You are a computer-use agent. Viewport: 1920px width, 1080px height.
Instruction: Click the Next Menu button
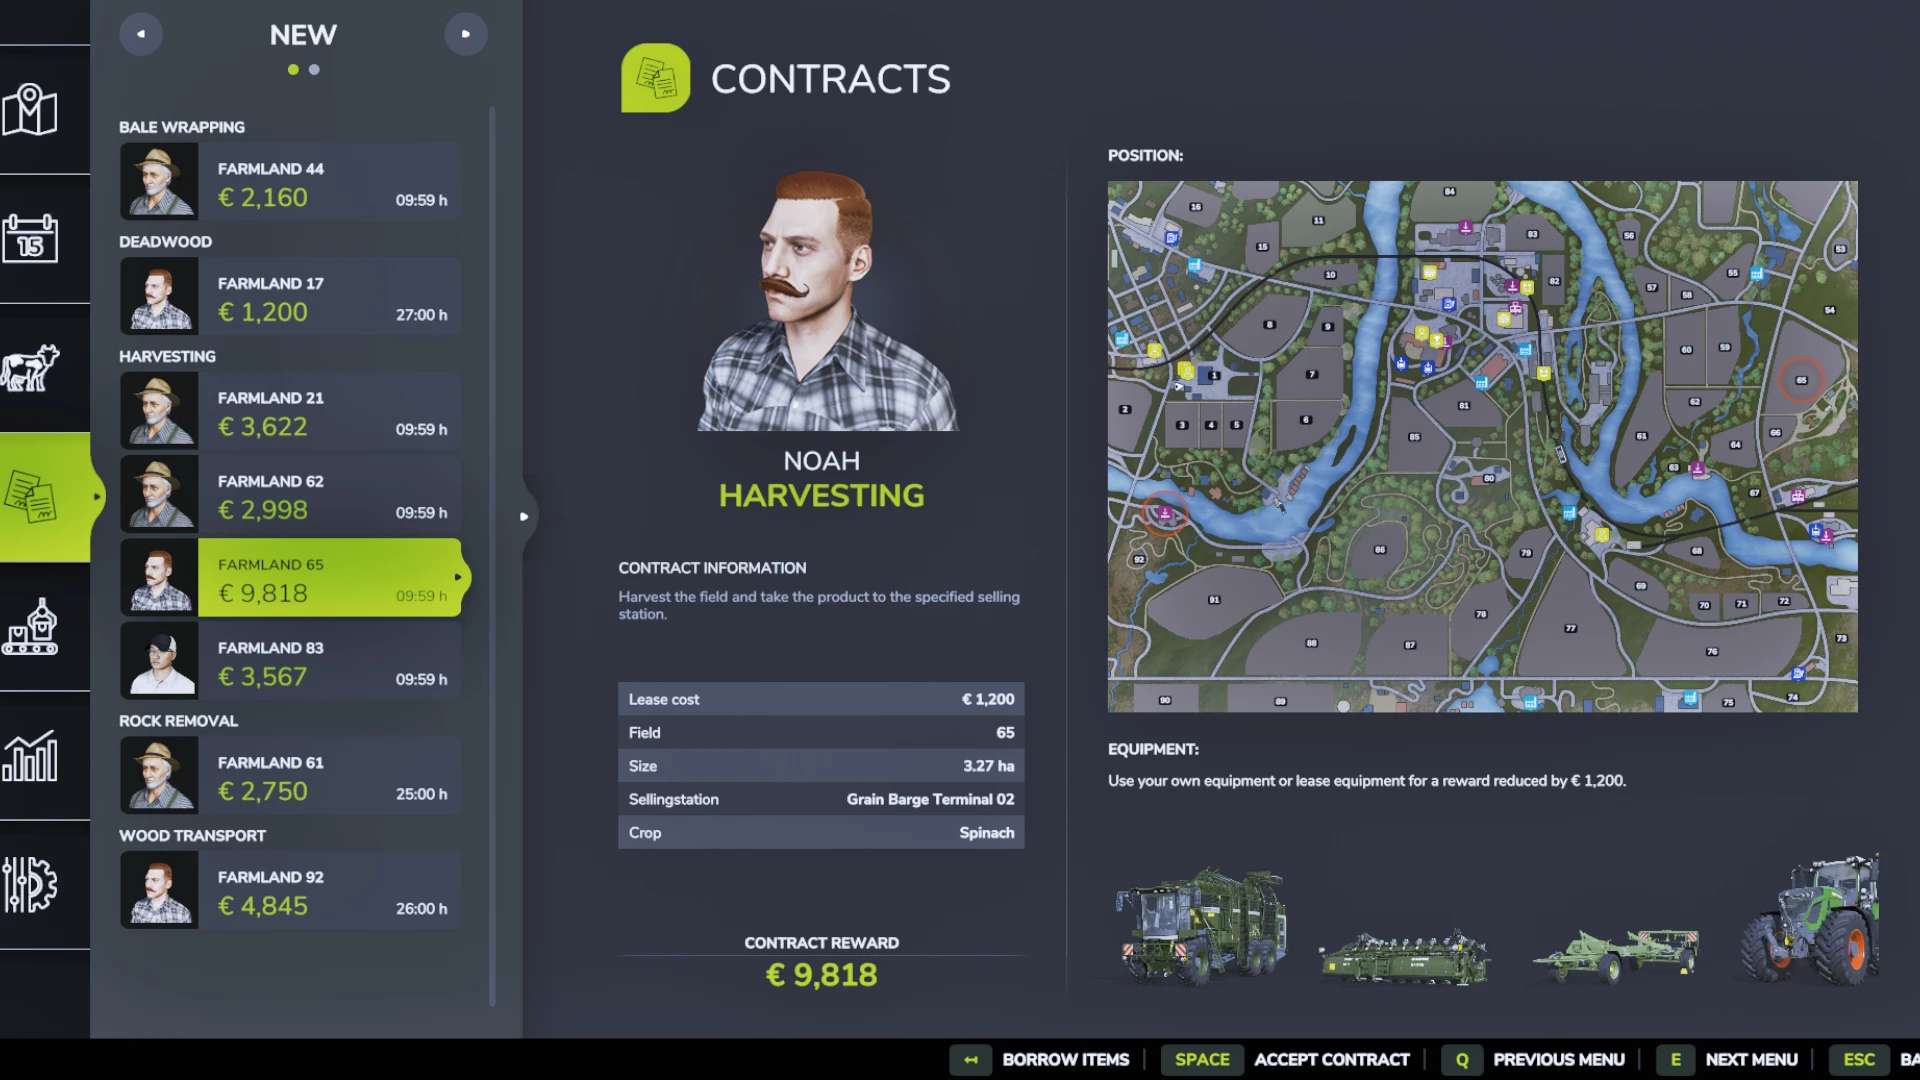point(1751,1060)
